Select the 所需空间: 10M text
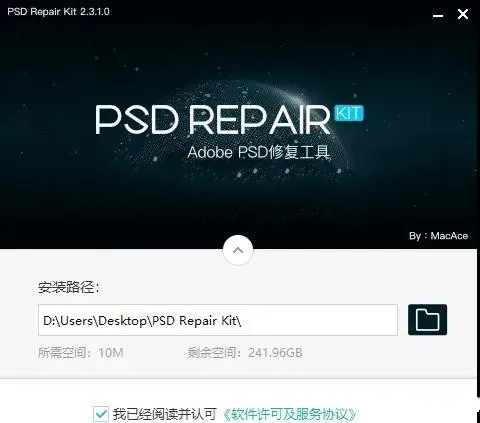This screenshot has width=480, height=423. (81, 353)
